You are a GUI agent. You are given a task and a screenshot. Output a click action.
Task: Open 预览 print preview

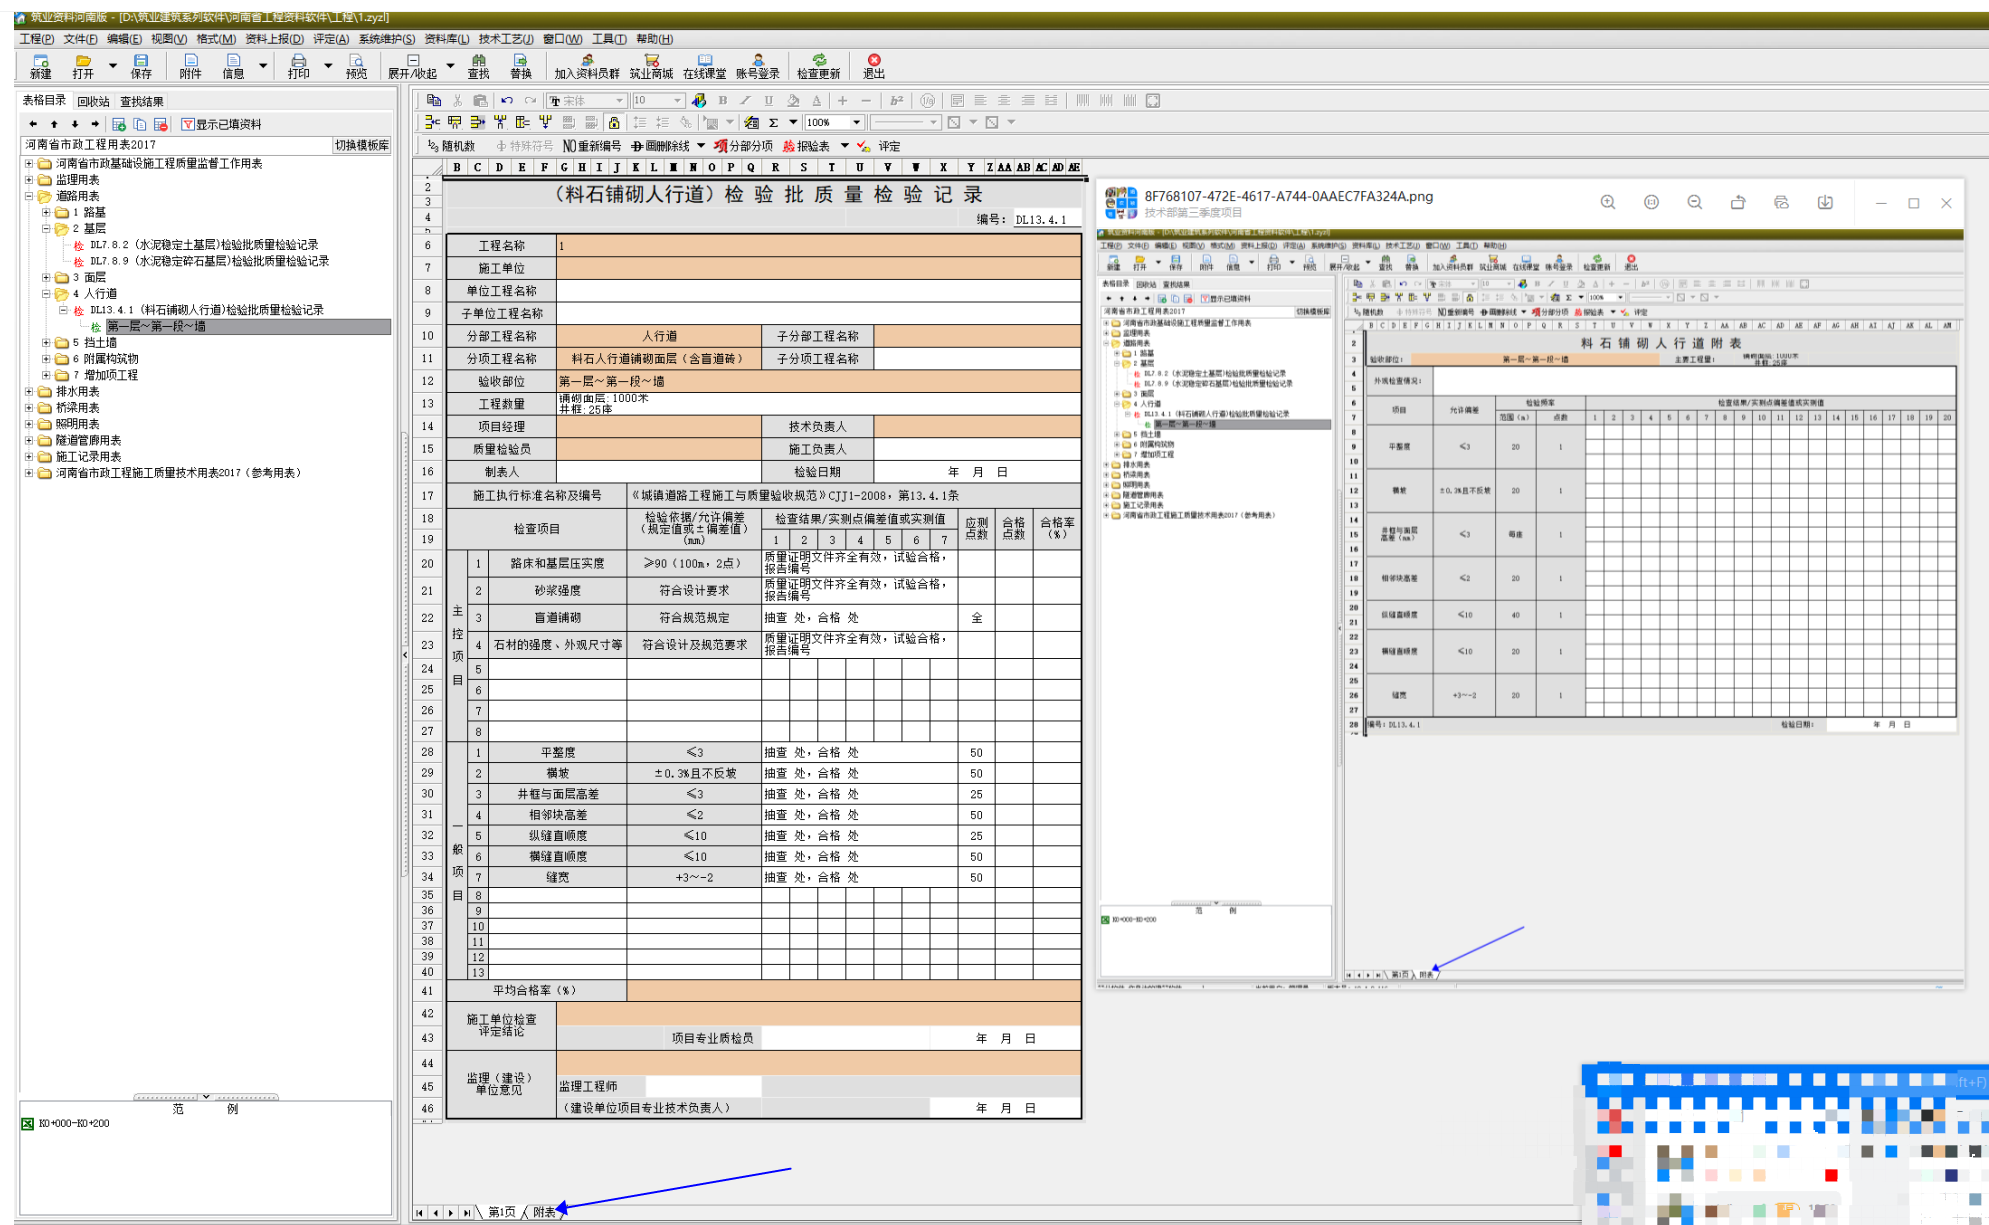[357, 66]
